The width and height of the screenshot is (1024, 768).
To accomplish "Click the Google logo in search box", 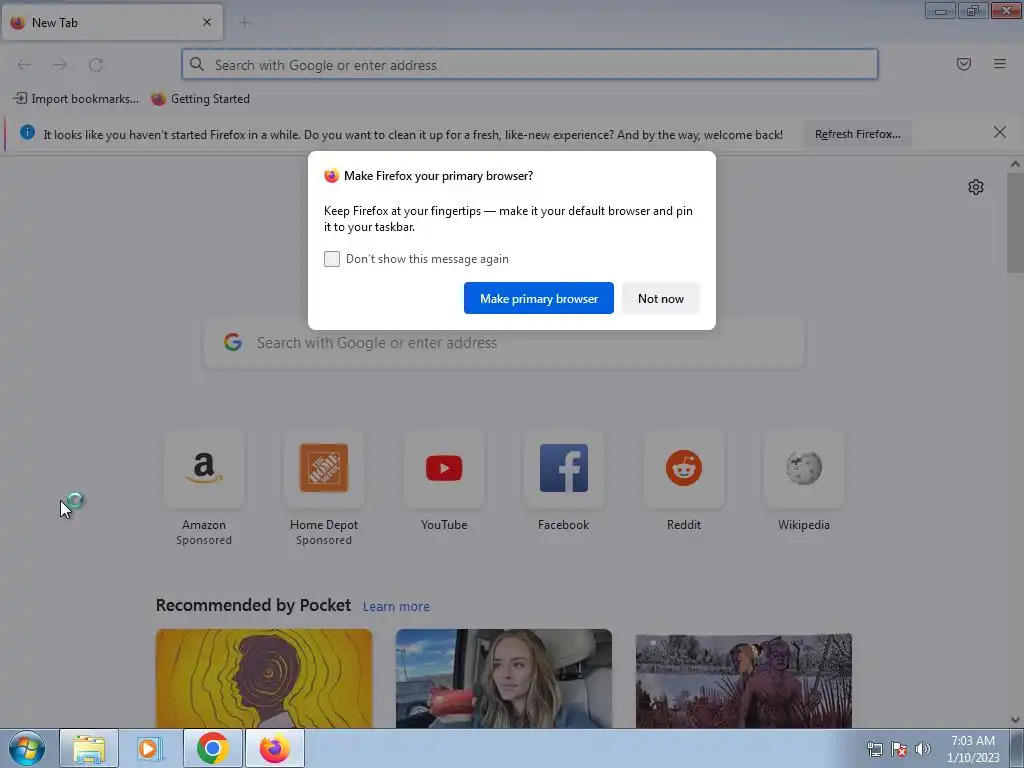I will 233,342.
